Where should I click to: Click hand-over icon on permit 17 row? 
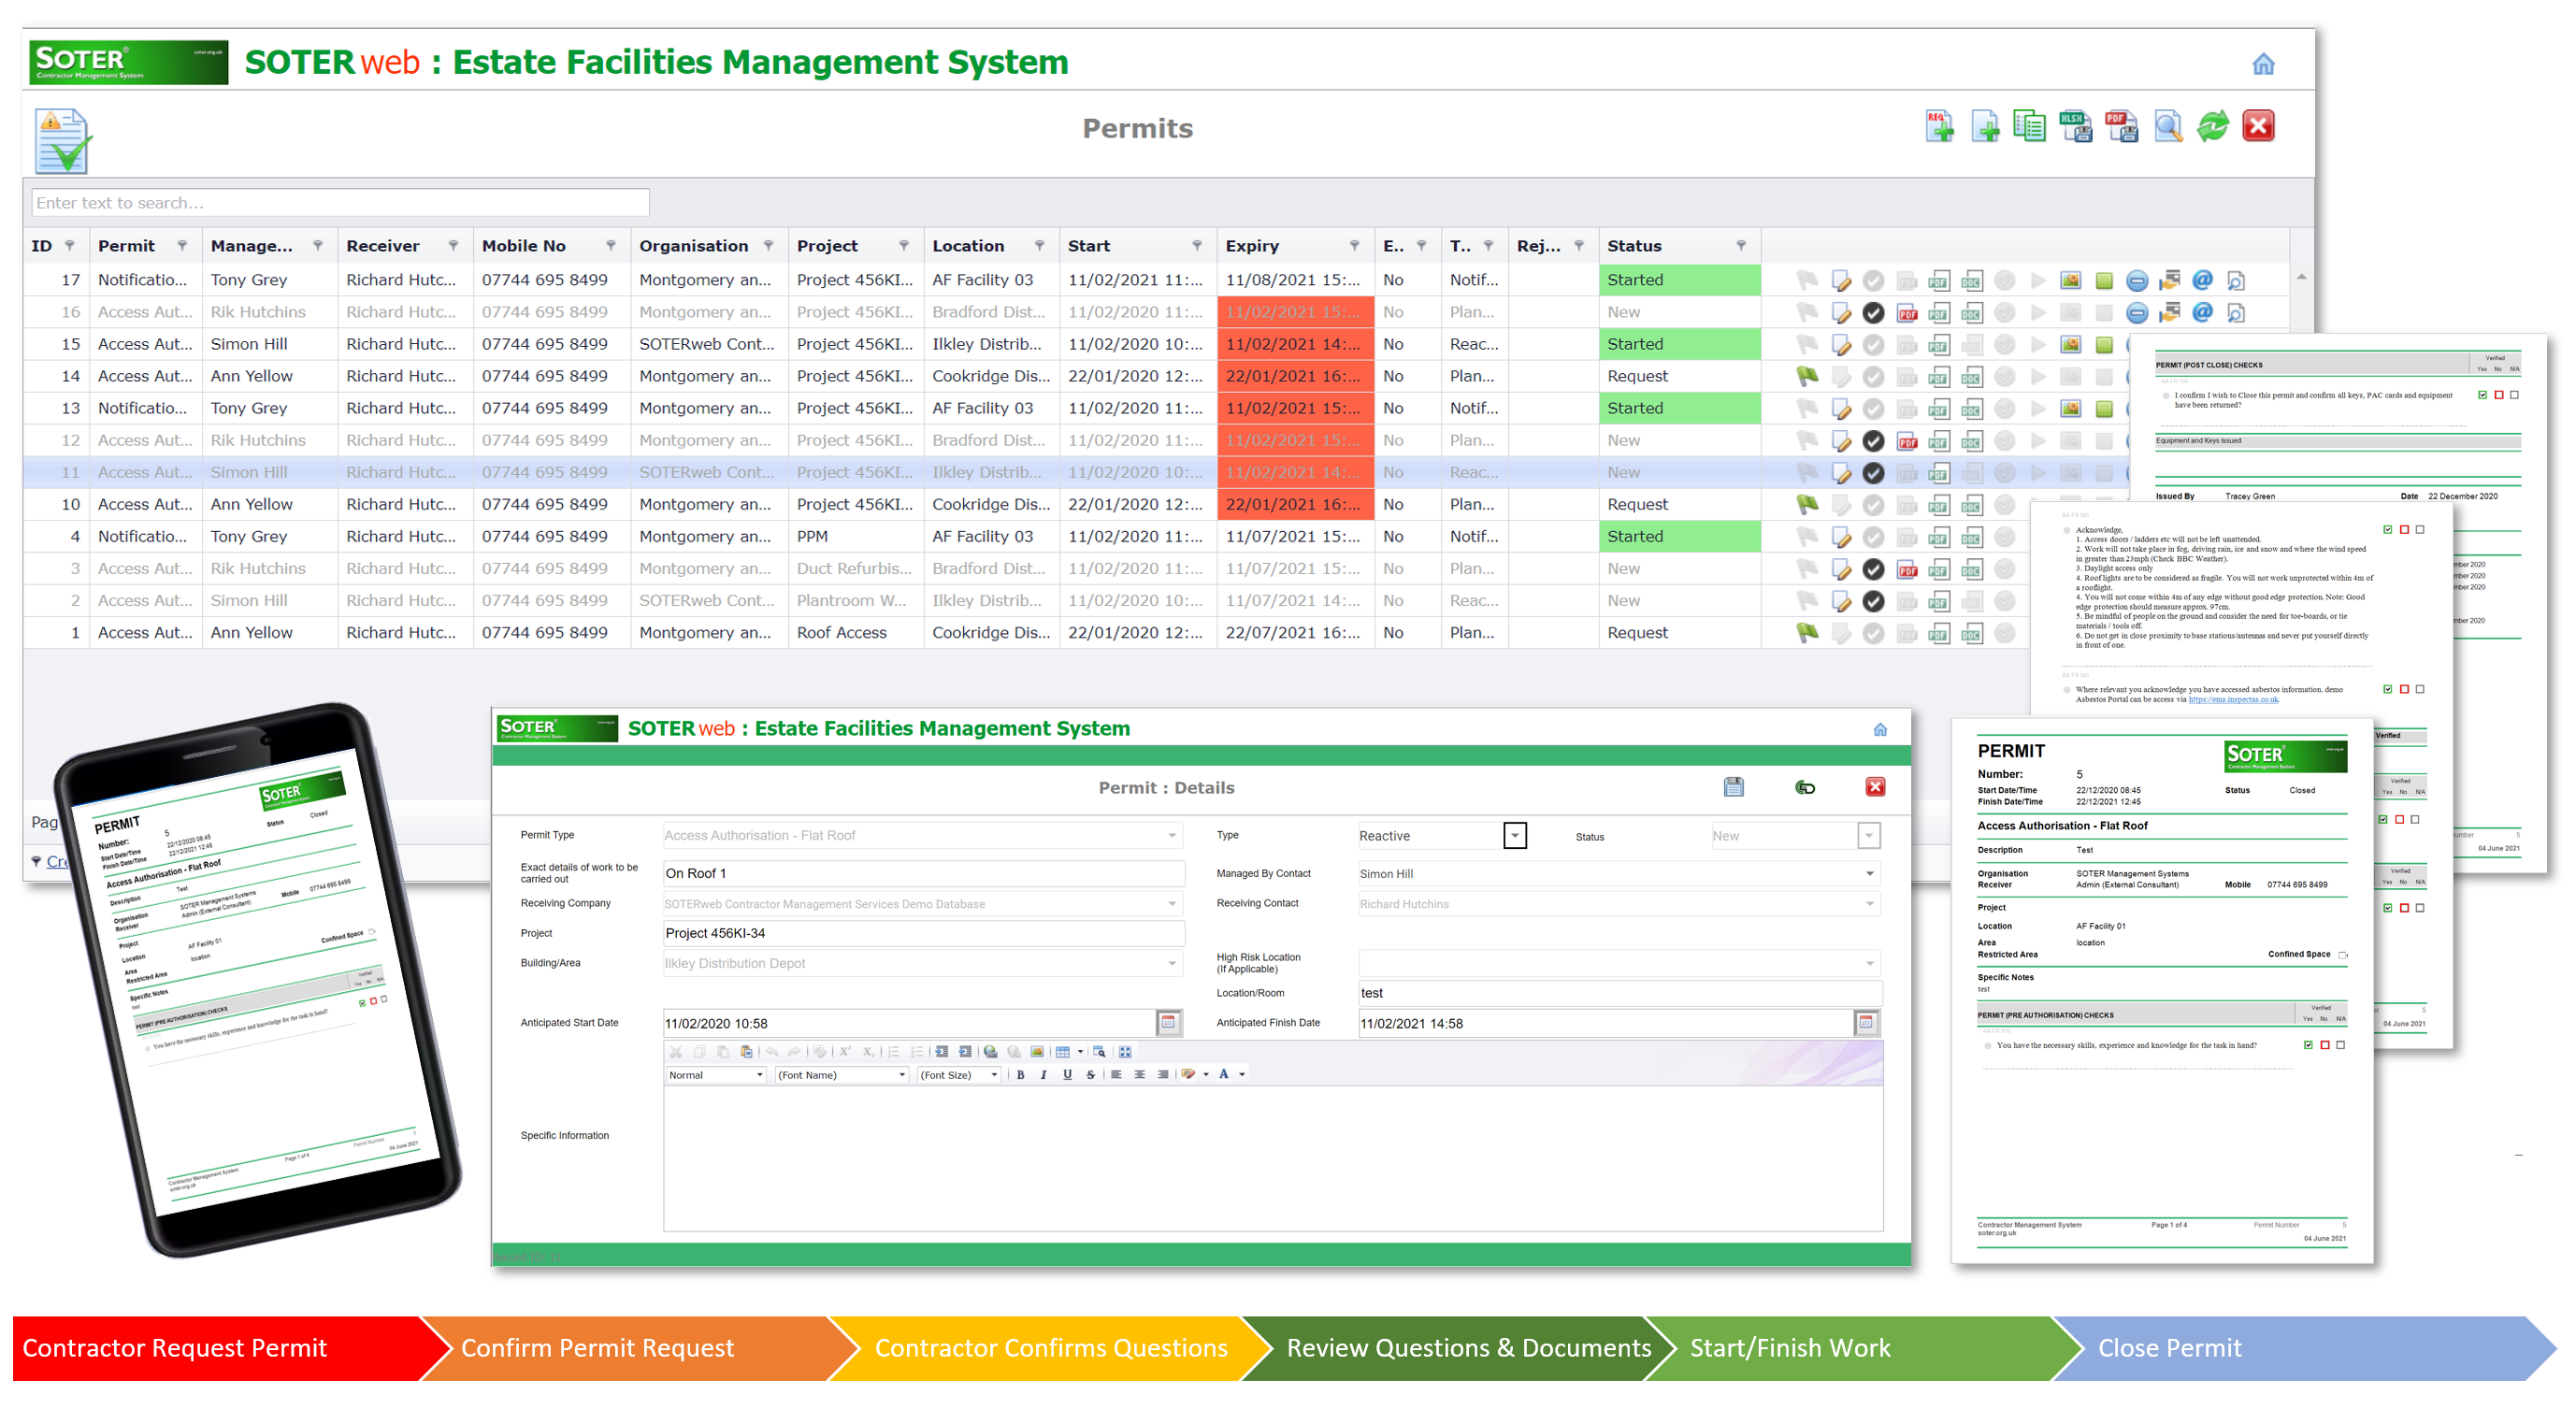(2169, 280)
